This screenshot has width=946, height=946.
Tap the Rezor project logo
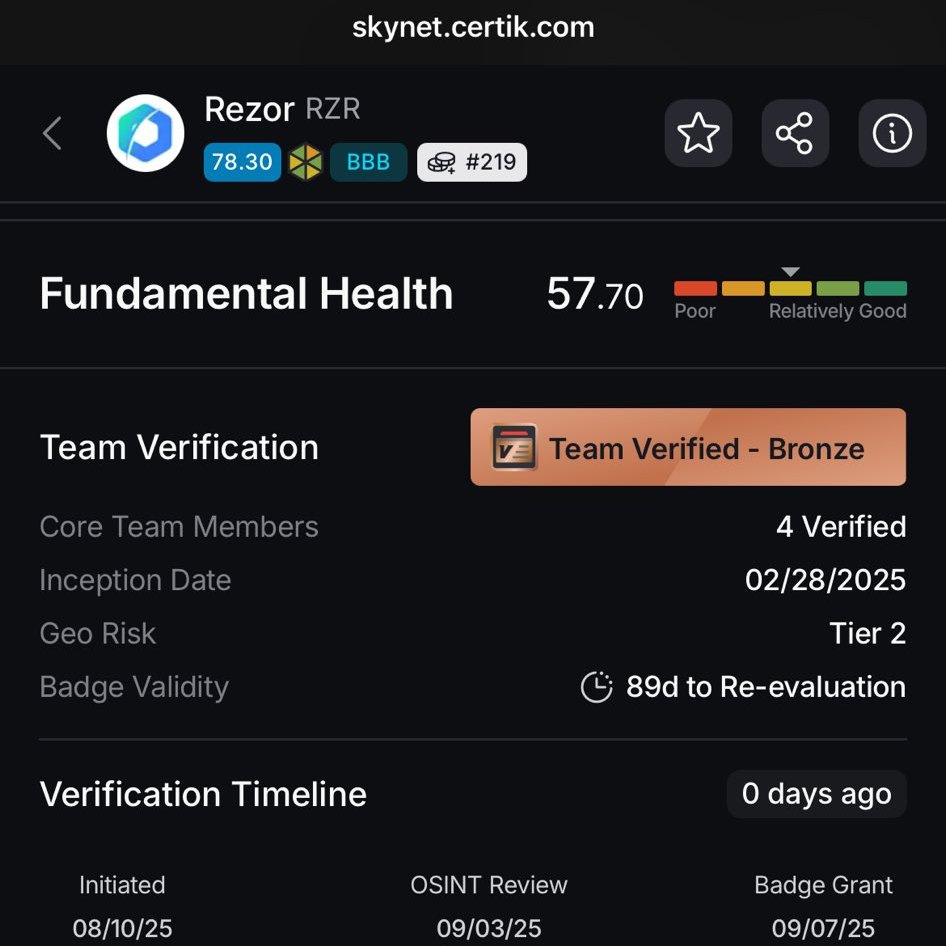[145, 133]
